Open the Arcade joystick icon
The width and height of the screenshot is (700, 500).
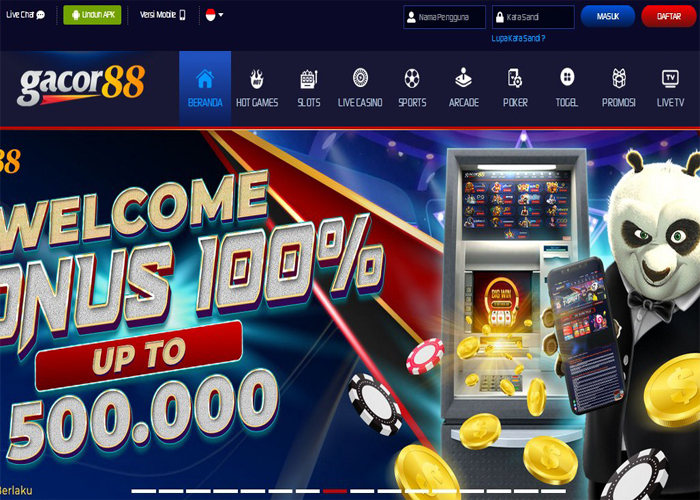pos(463,78)
